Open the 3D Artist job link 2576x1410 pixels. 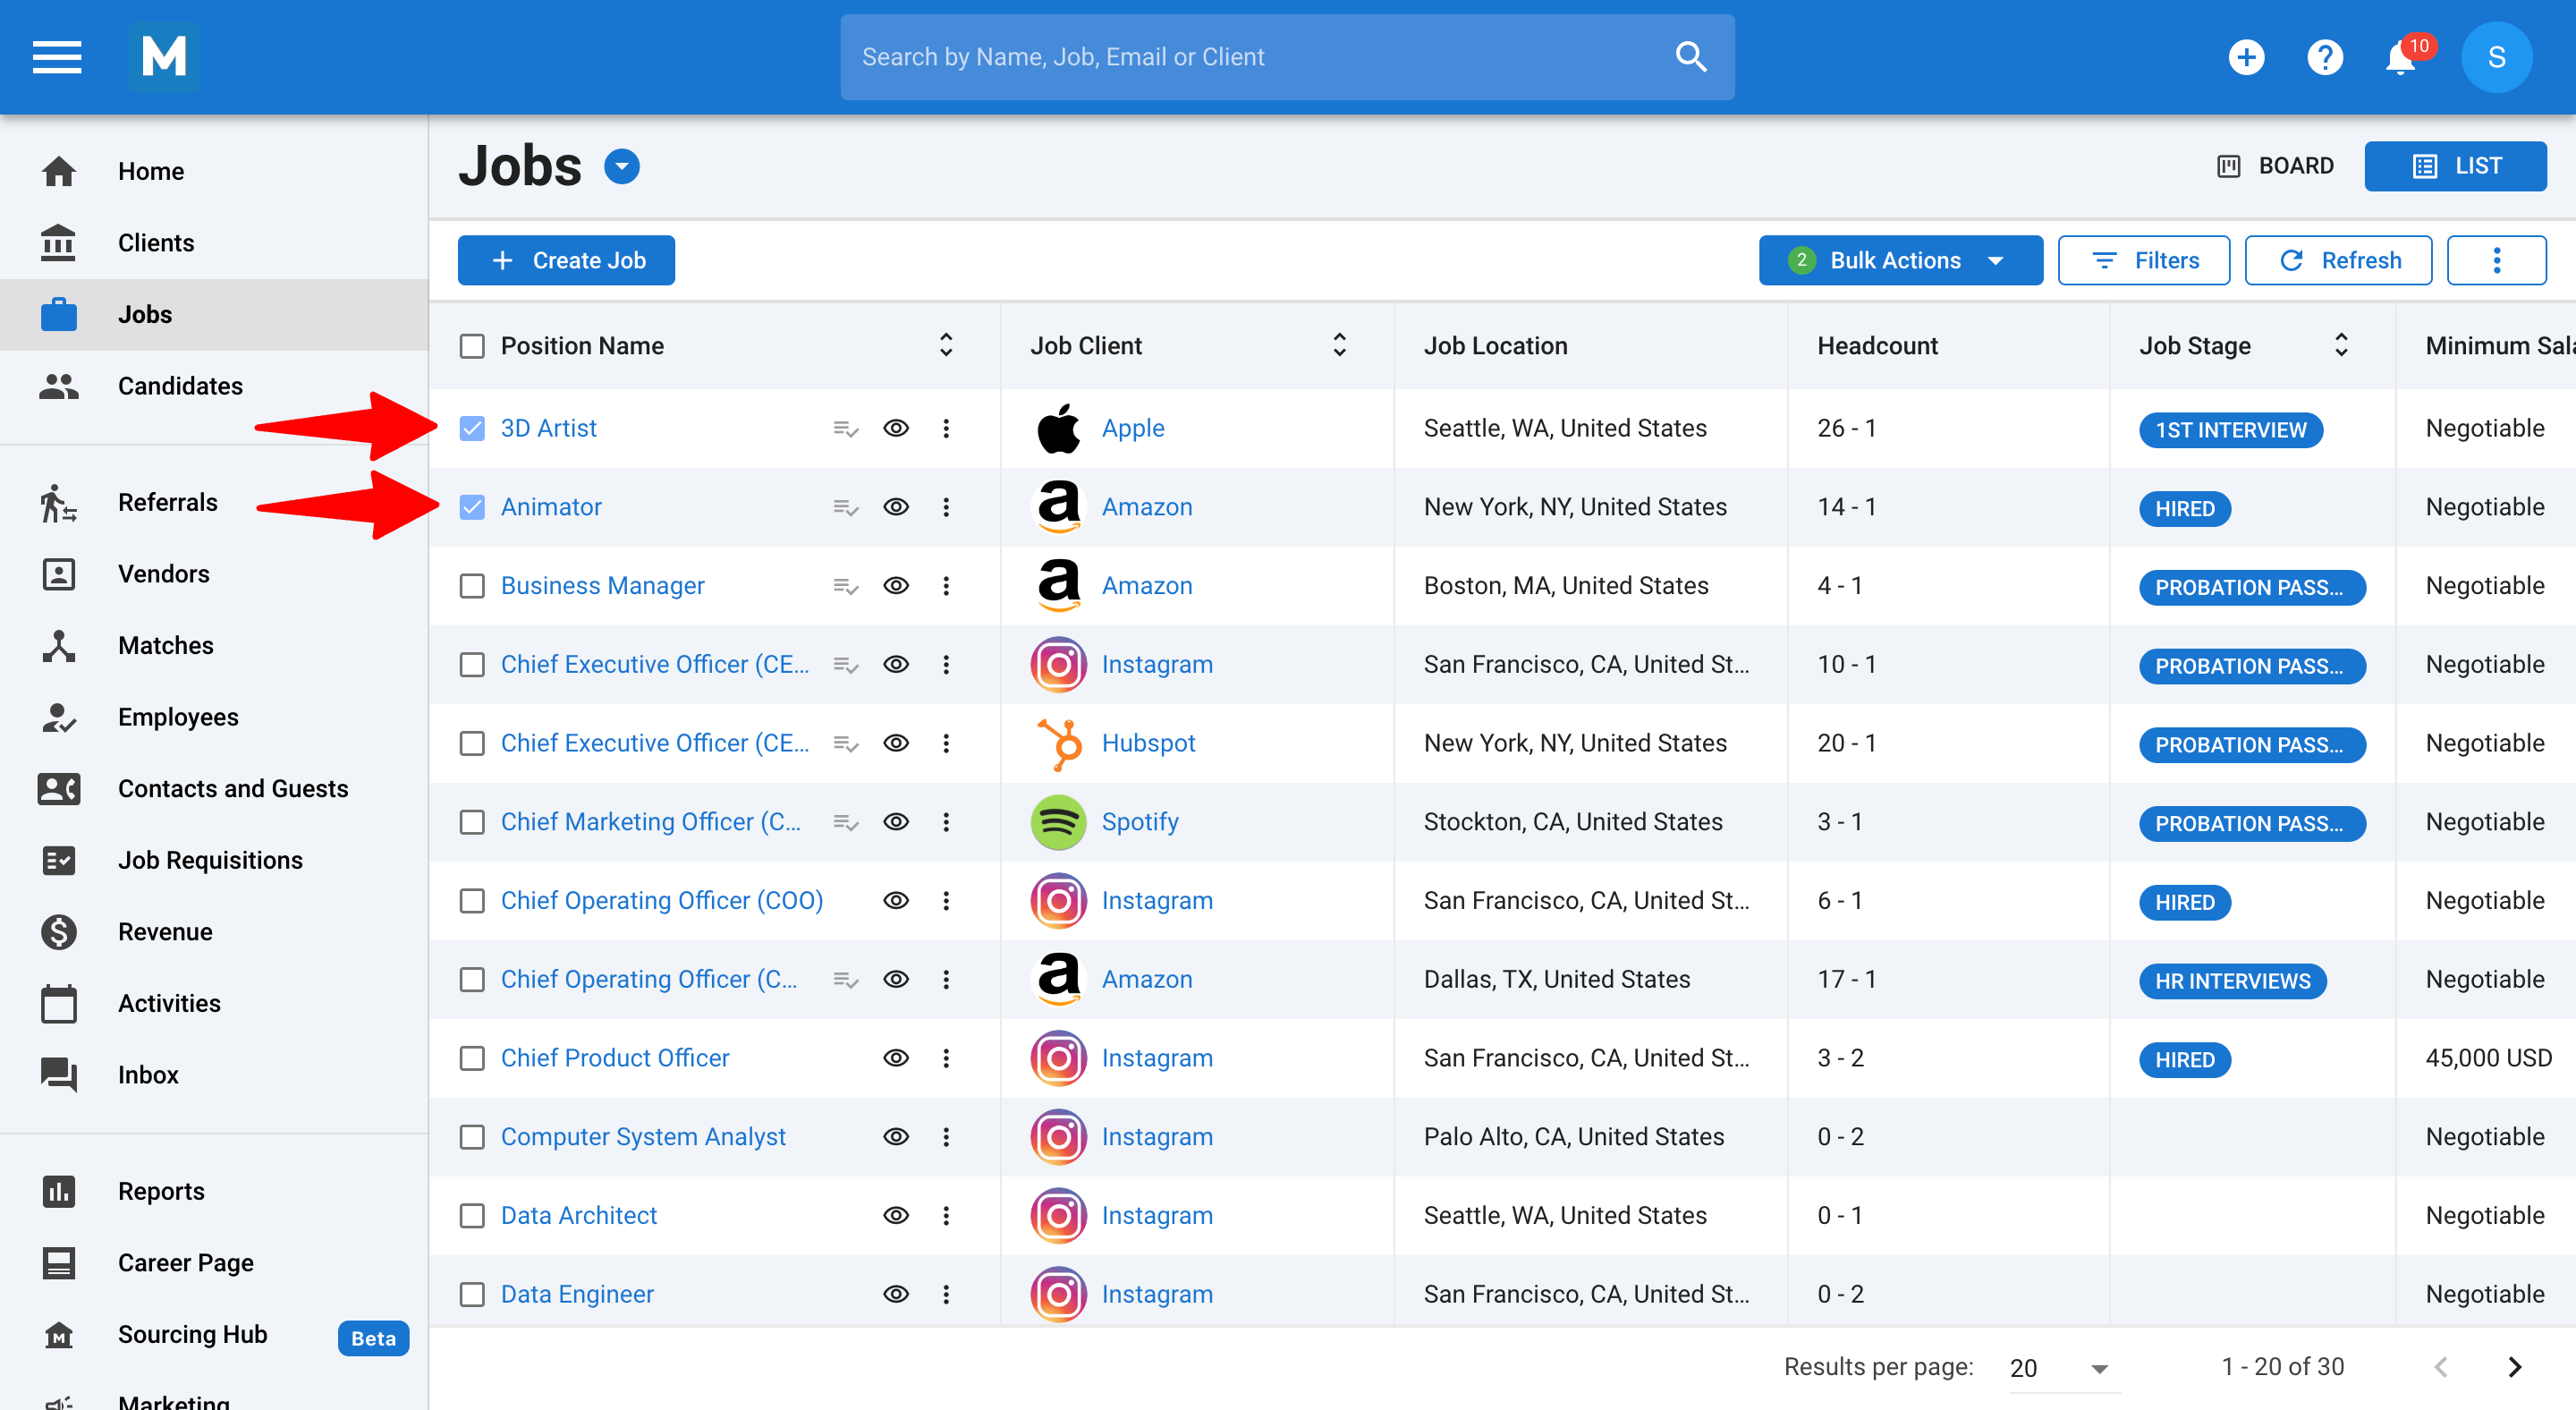point(548,428)
